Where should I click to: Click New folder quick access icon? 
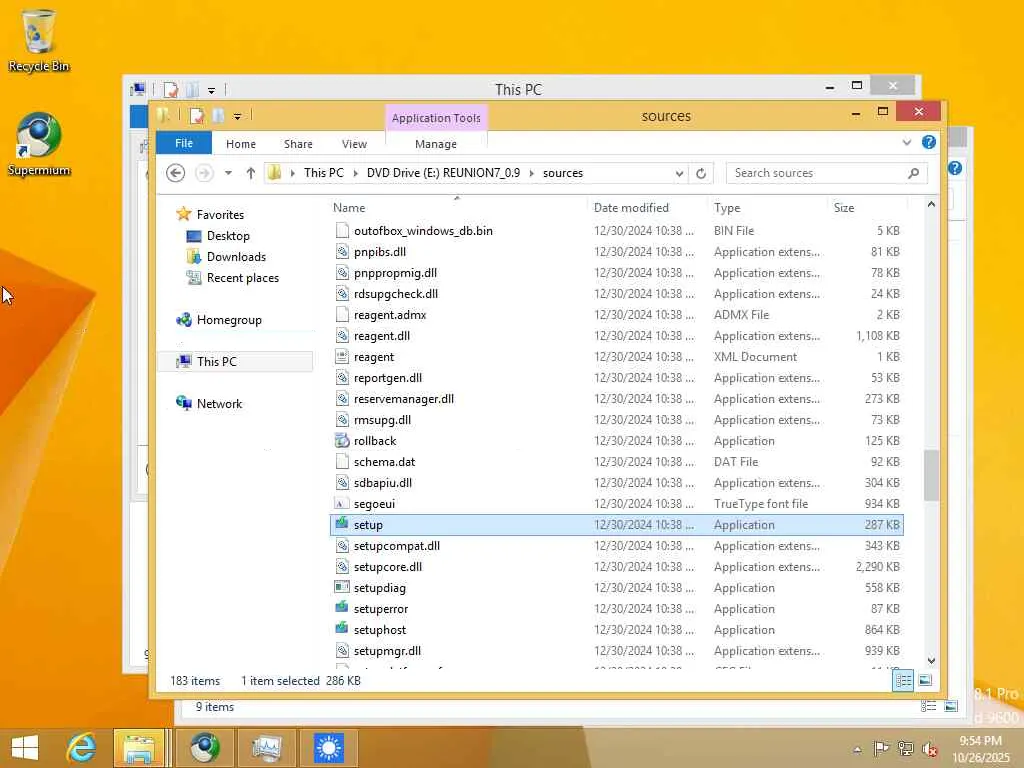pos(218,116)
